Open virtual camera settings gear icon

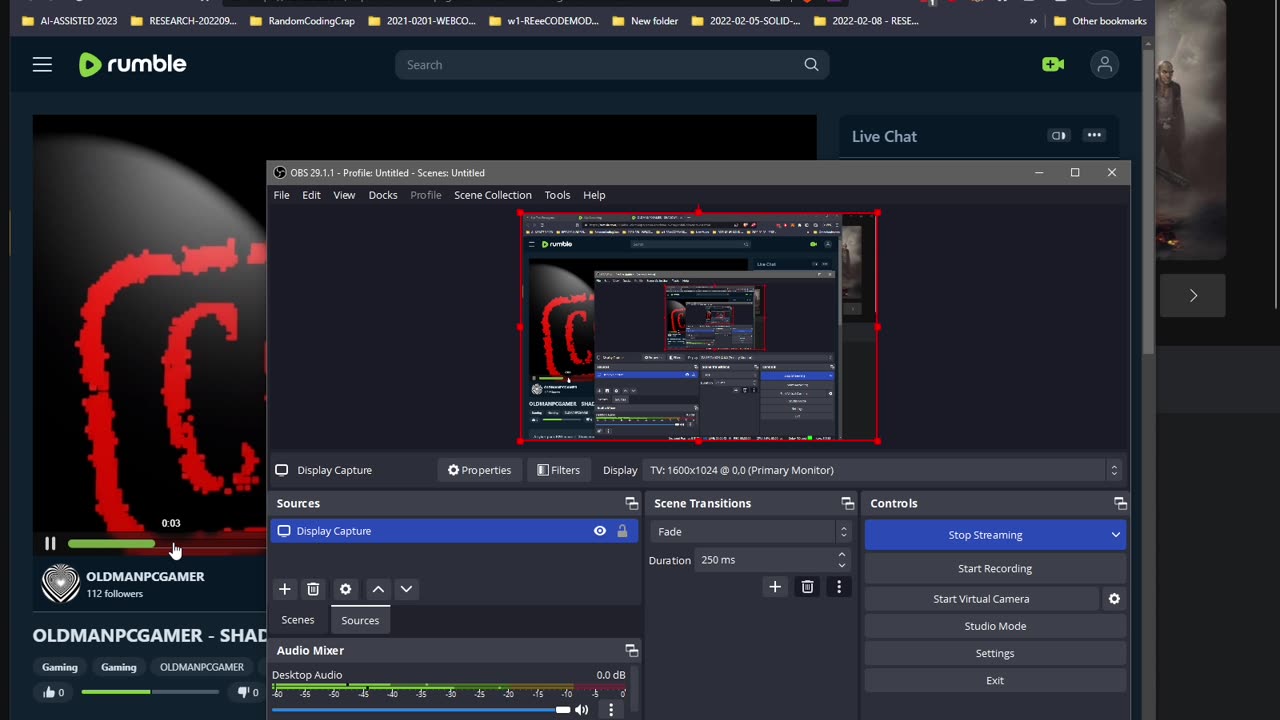[x=1114, y=599]
